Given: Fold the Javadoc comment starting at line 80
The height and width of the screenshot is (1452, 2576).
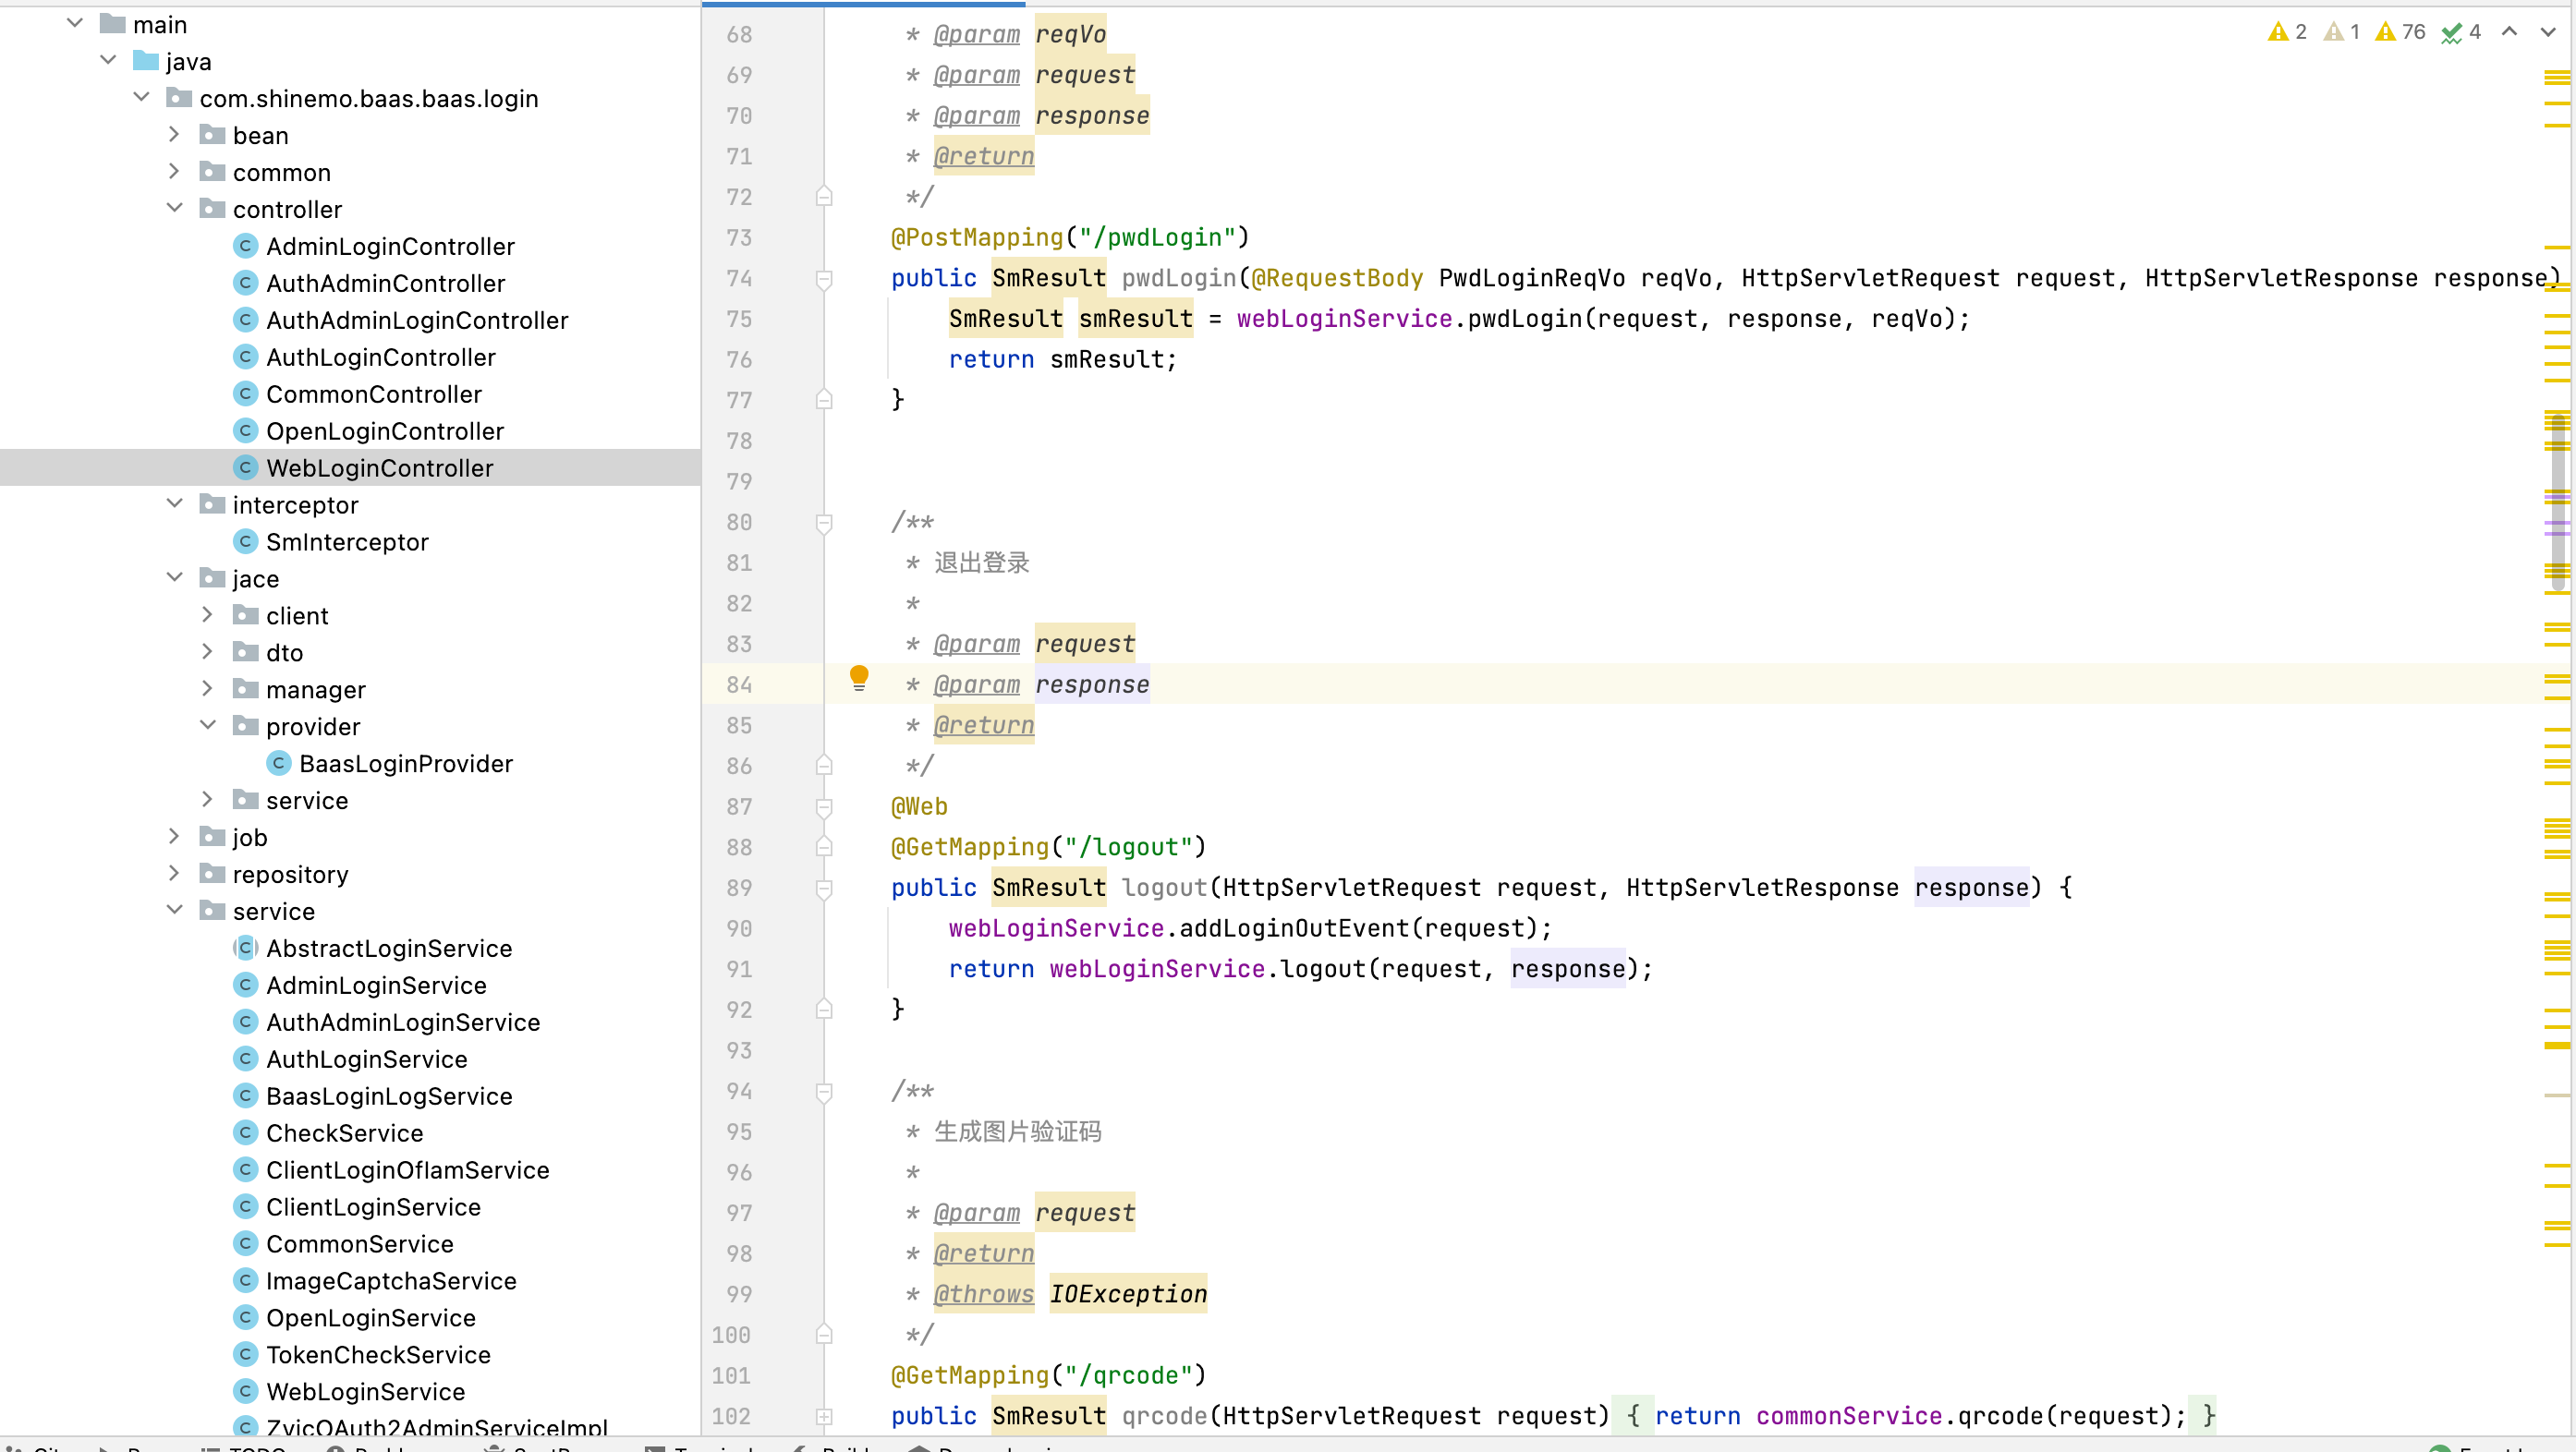Looking at the screenshot, I should coord(824,523).
